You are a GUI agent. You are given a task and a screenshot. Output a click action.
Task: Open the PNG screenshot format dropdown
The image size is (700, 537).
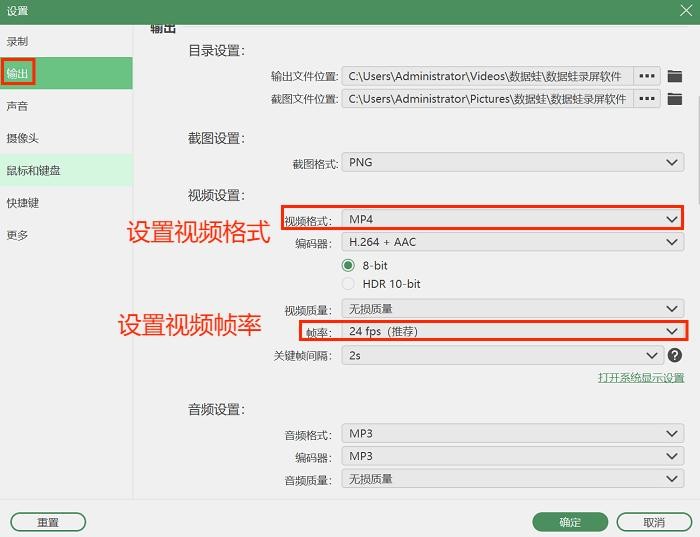[x=511, y=162]
